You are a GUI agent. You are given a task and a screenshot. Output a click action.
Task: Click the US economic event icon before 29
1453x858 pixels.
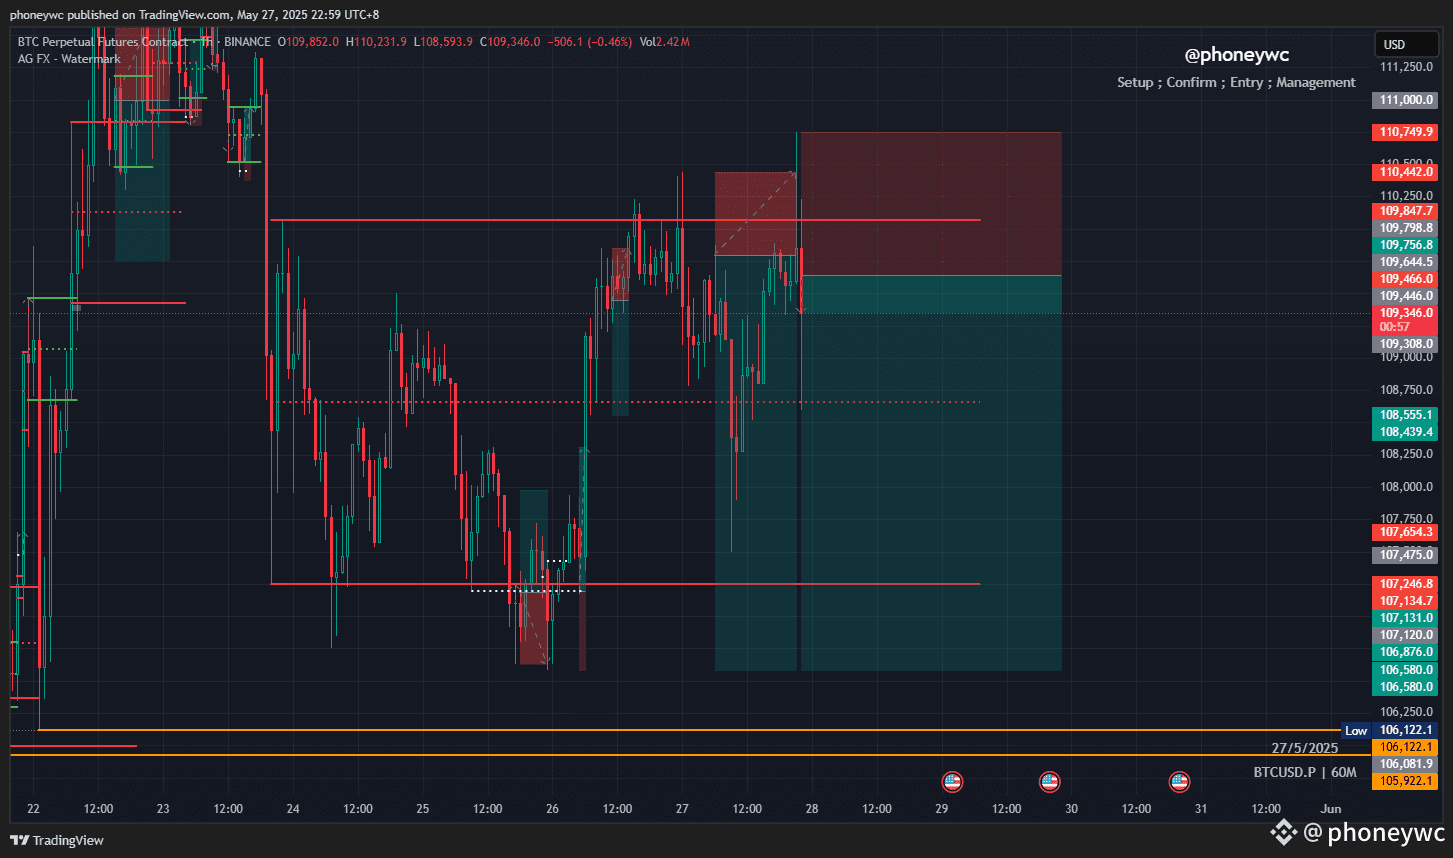952,782
